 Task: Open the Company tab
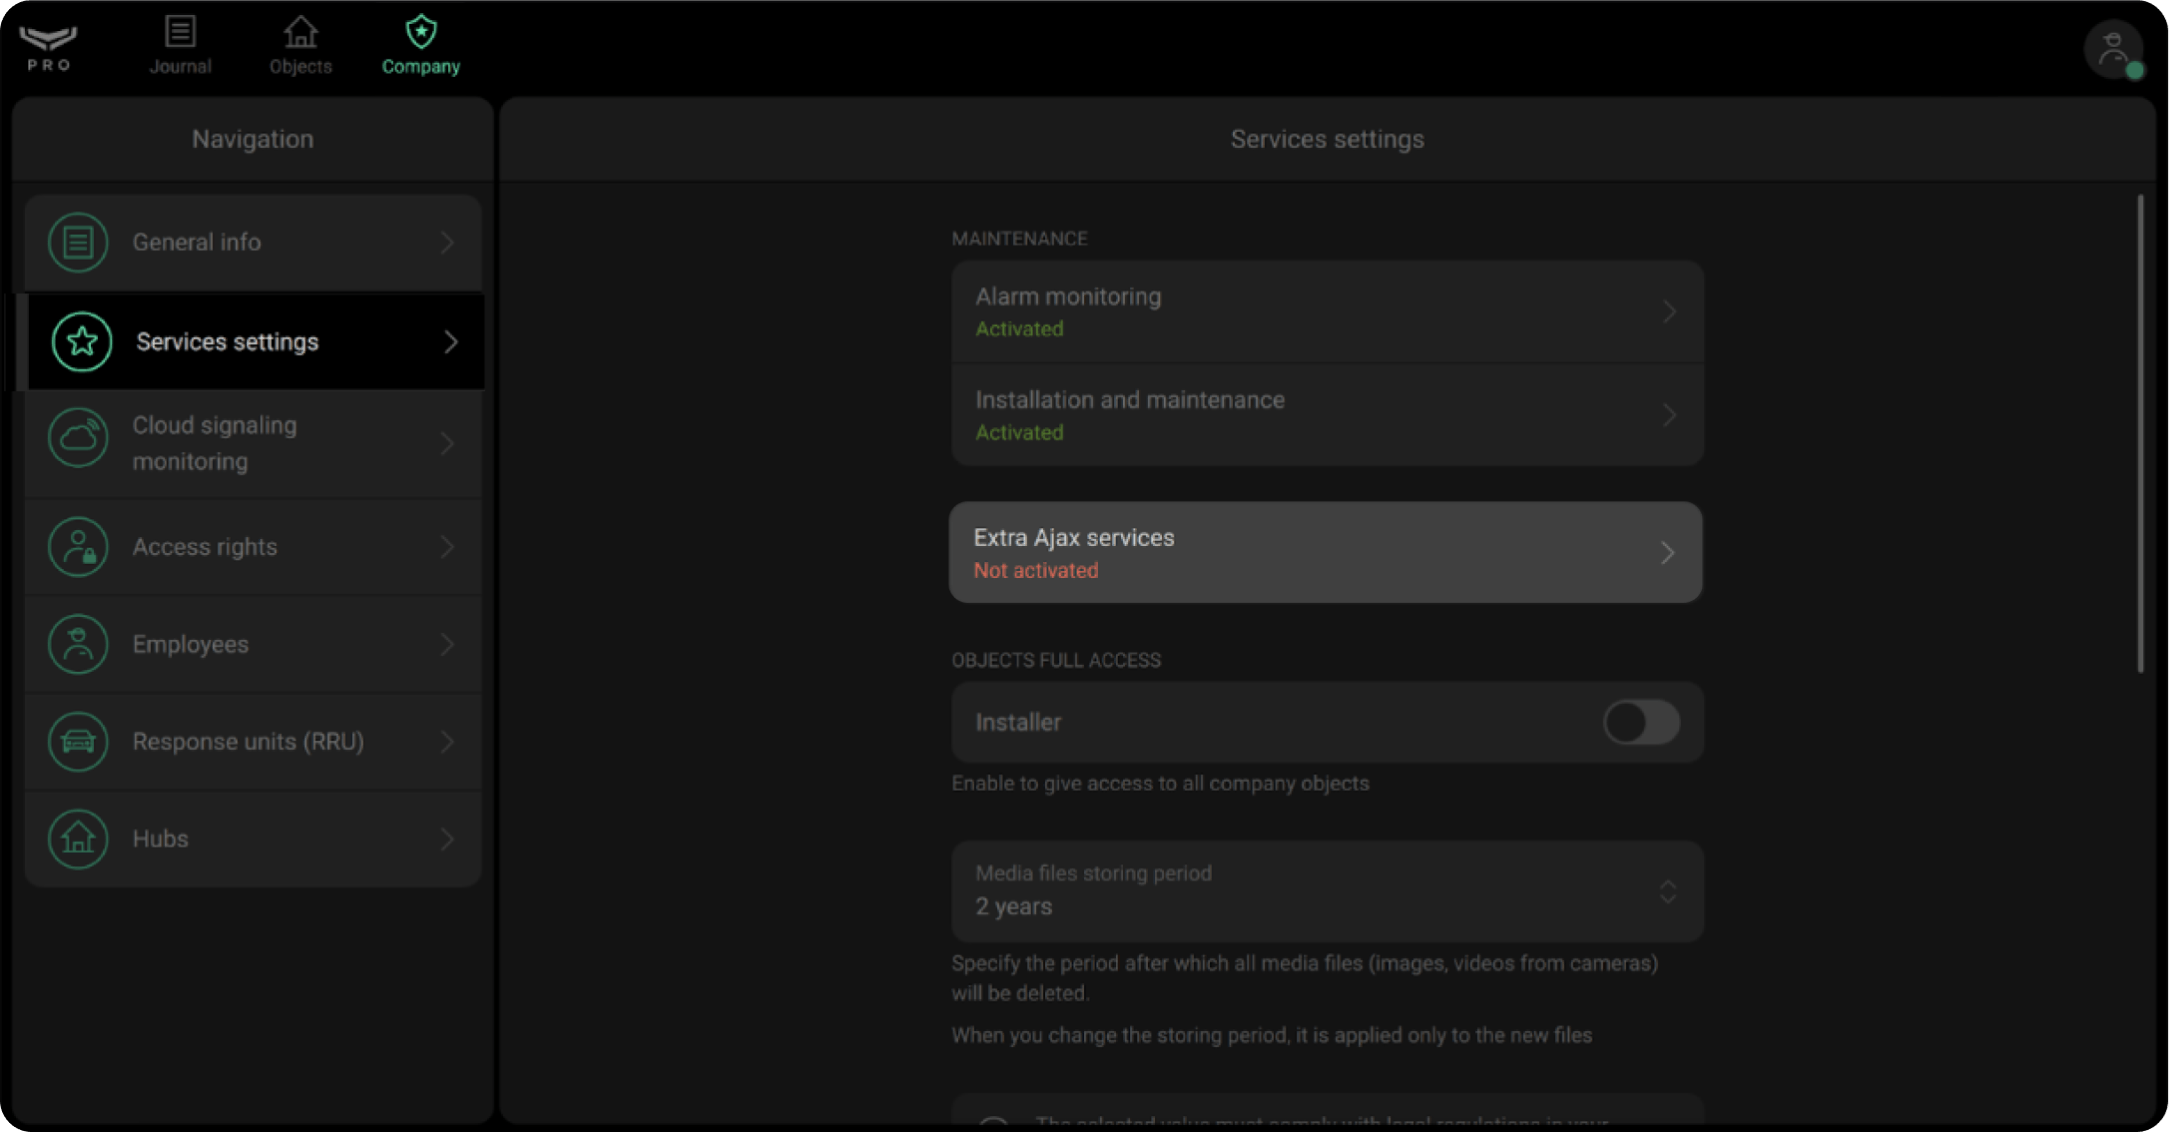[420, 46]
